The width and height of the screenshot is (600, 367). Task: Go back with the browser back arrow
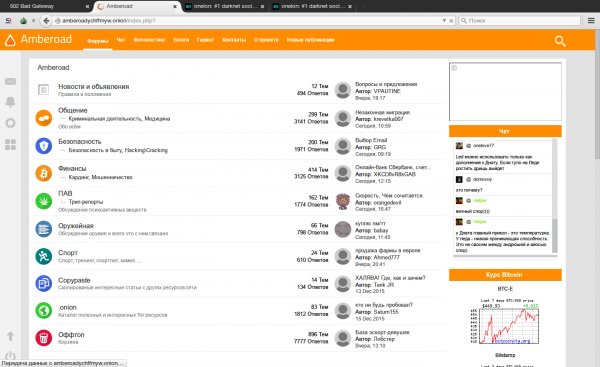pyautogui.click(x=46, y=21)
